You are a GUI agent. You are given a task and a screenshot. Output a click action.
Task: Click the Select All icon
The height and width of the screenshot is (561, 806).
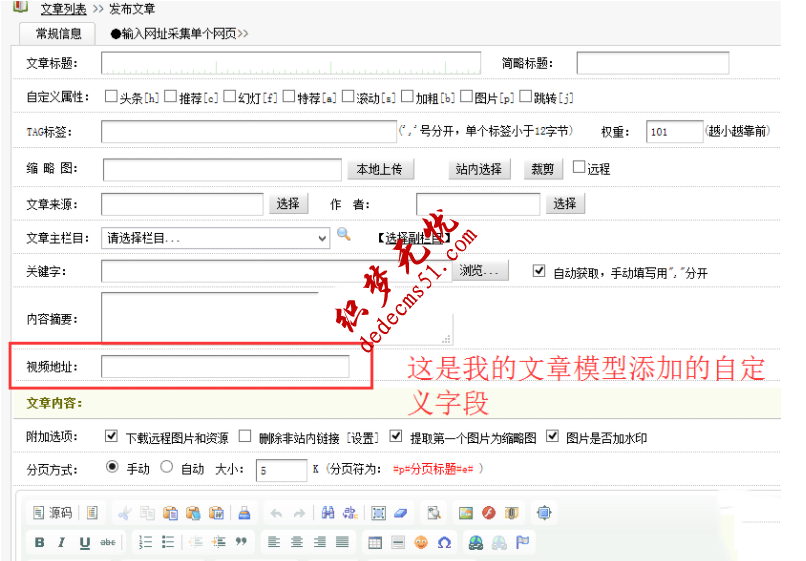coord(378,513)
